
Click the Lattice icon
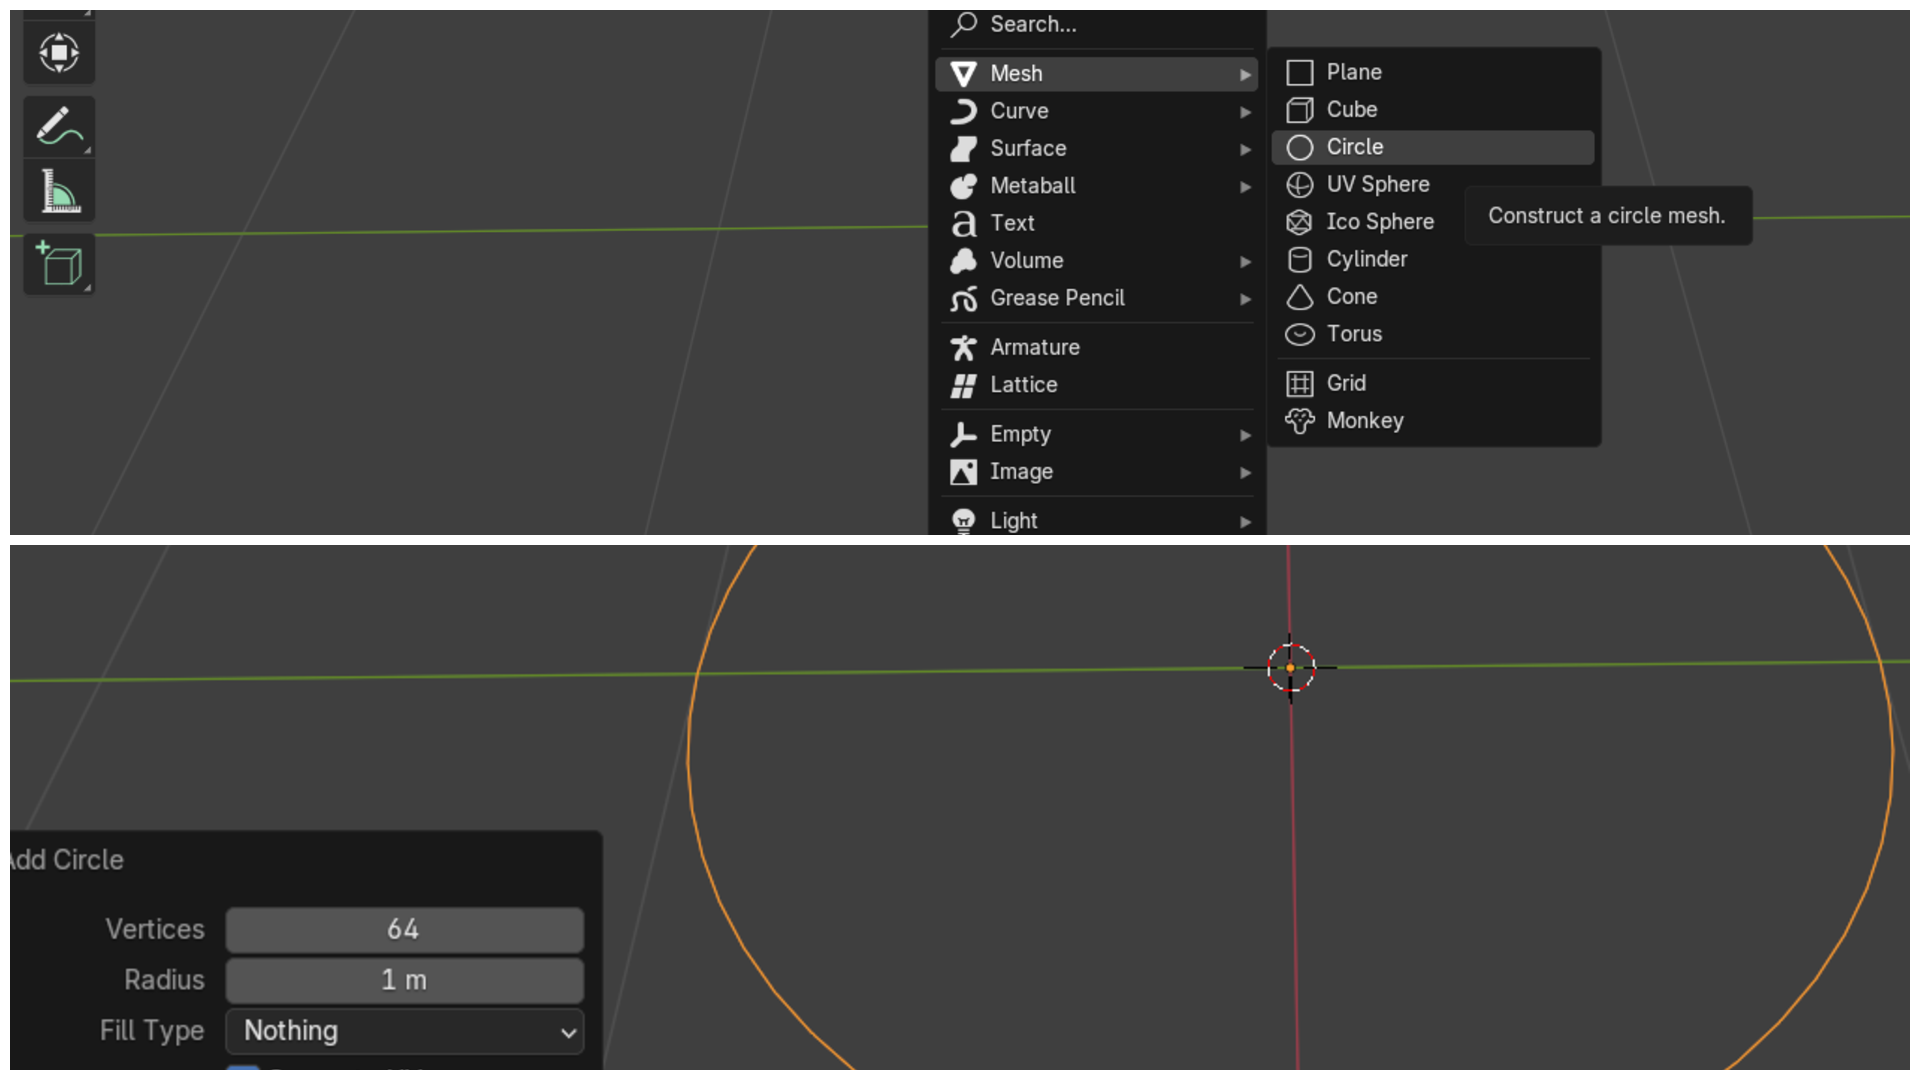click(x=963, y=385)
